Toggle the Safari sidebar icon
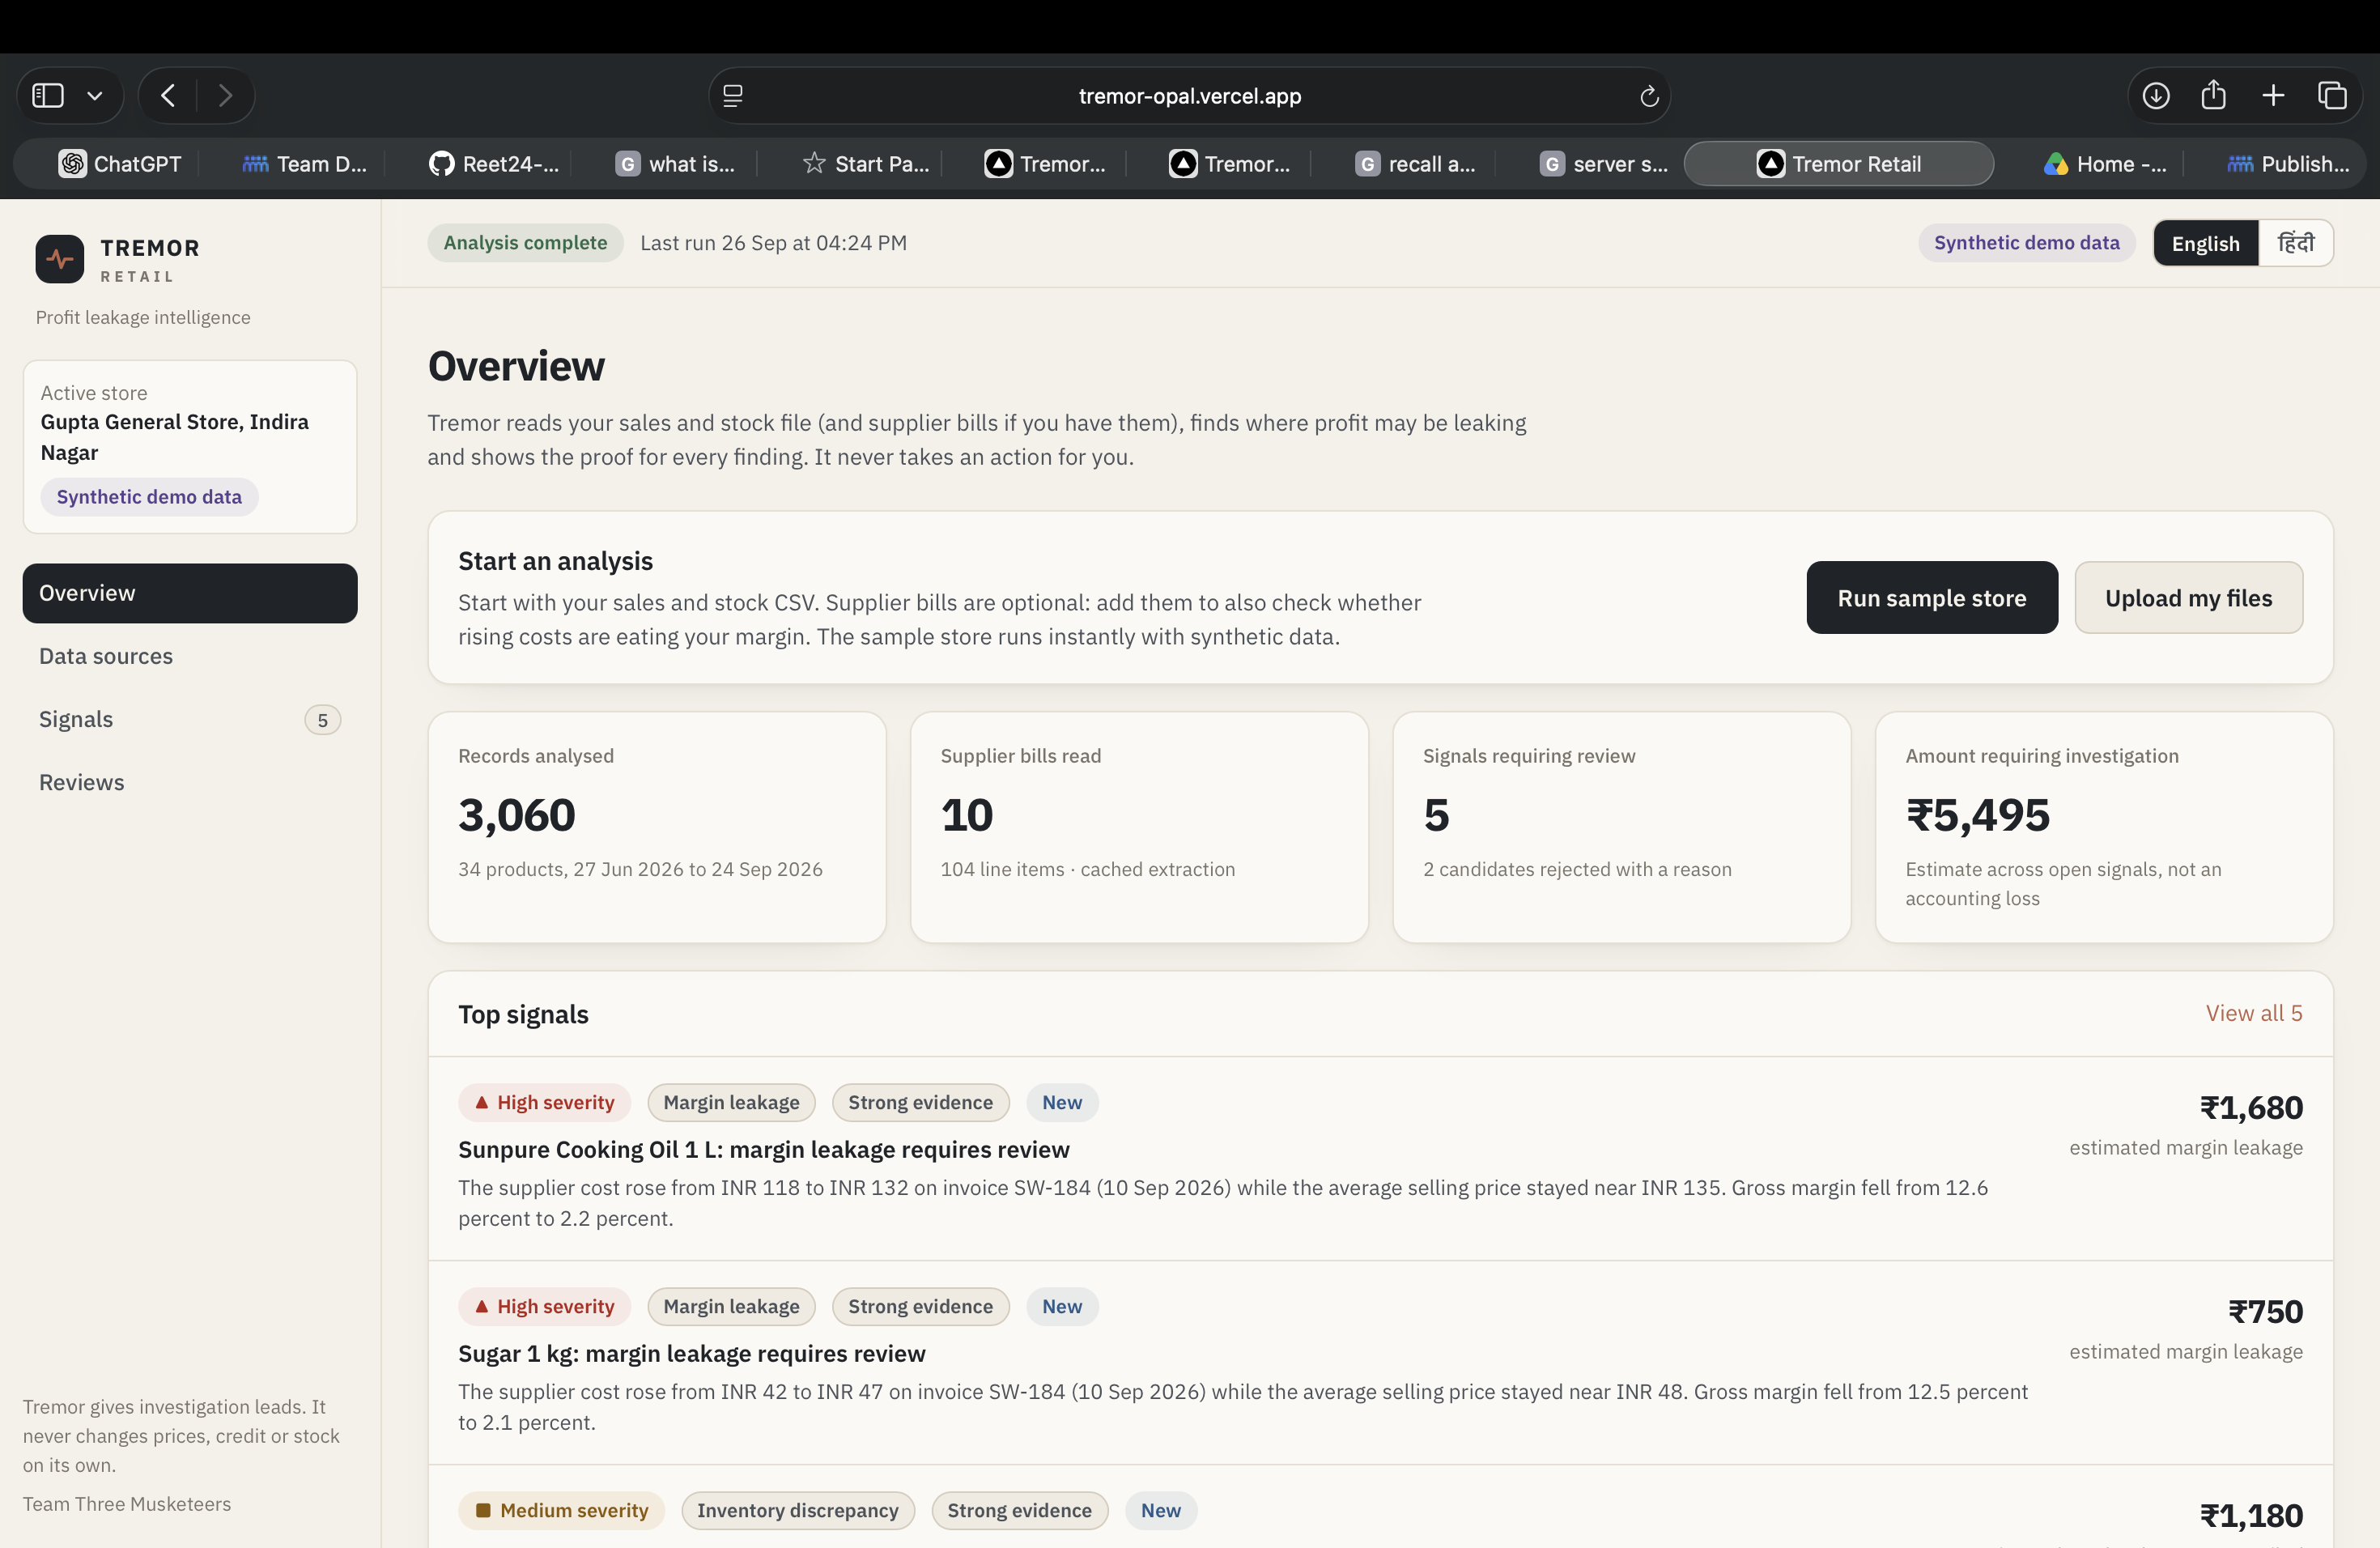This screenshot has width=2380, height=1548. 48,95
